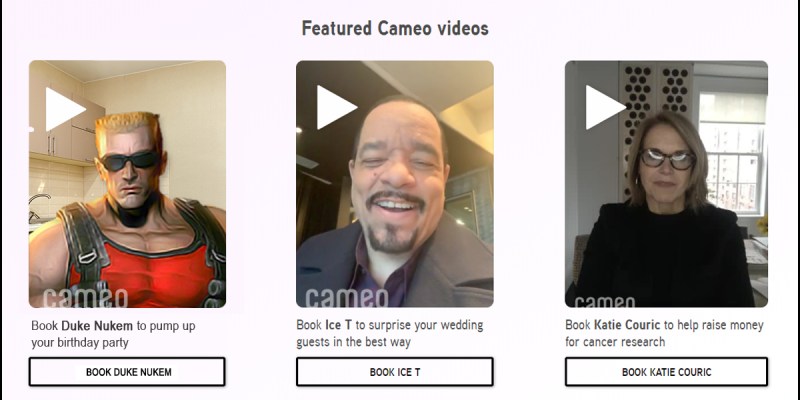Start the Ice T video with play icon
The image size is (800, 400).
(x=335, y=107)
